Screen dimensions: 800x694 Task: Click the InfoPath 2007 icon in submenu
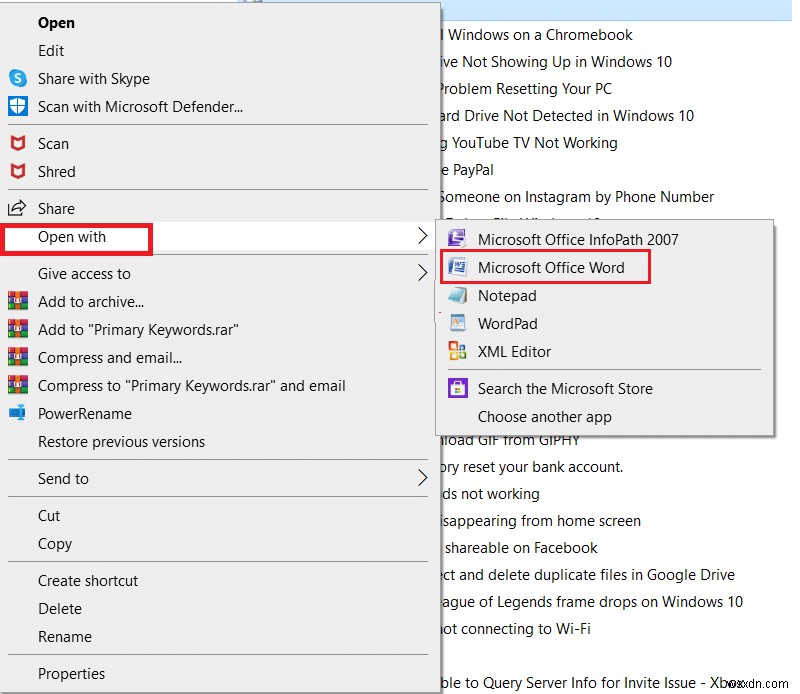[x=457, y=238]
